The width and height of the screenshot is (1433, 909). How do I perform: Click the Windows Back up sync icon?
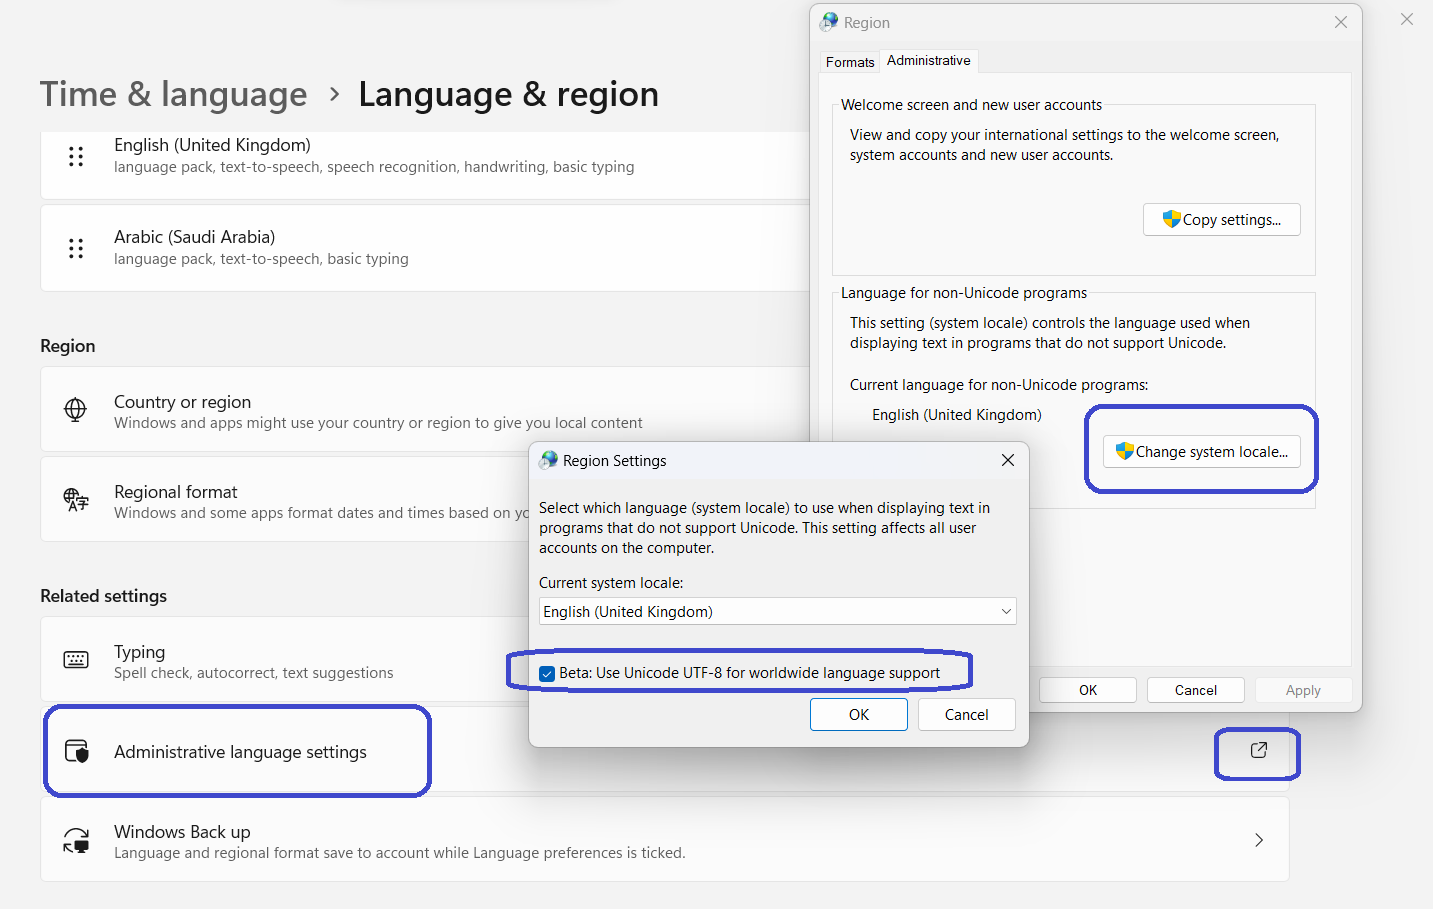pos(76,841)
